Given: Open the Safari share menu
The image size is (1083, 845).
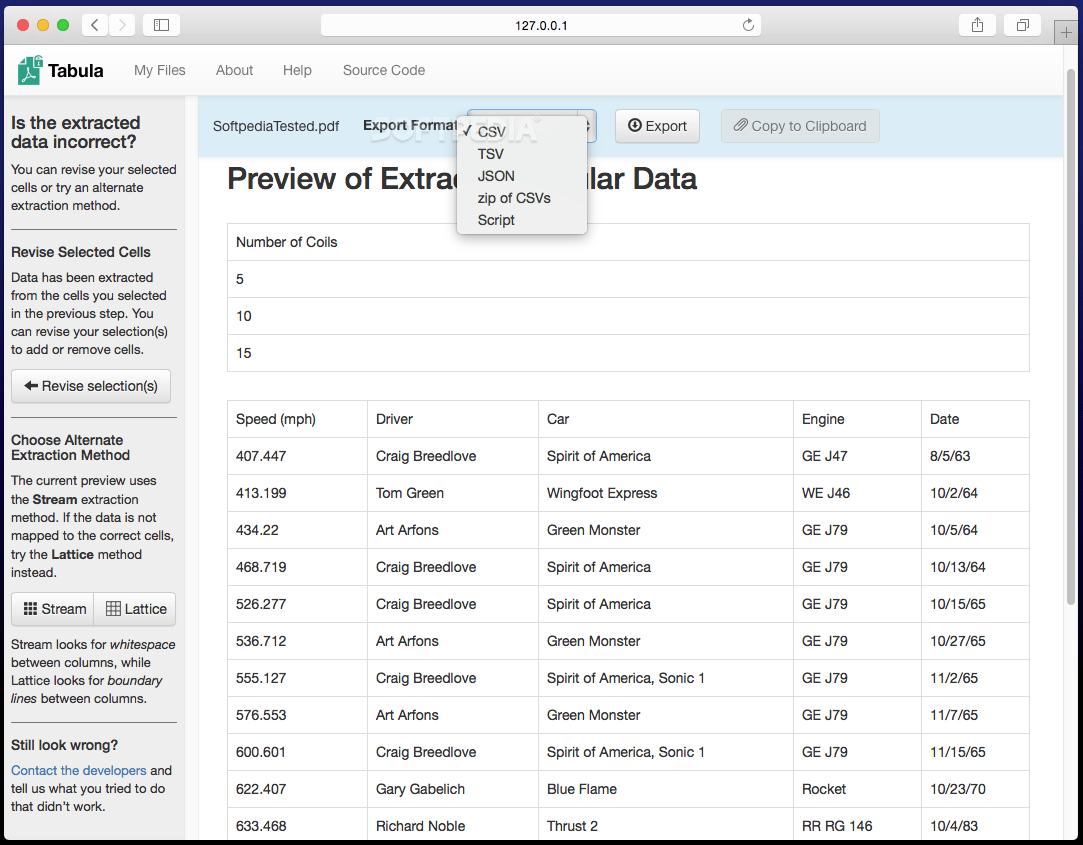Looking at the screenshot, I should tap(977, 26).
